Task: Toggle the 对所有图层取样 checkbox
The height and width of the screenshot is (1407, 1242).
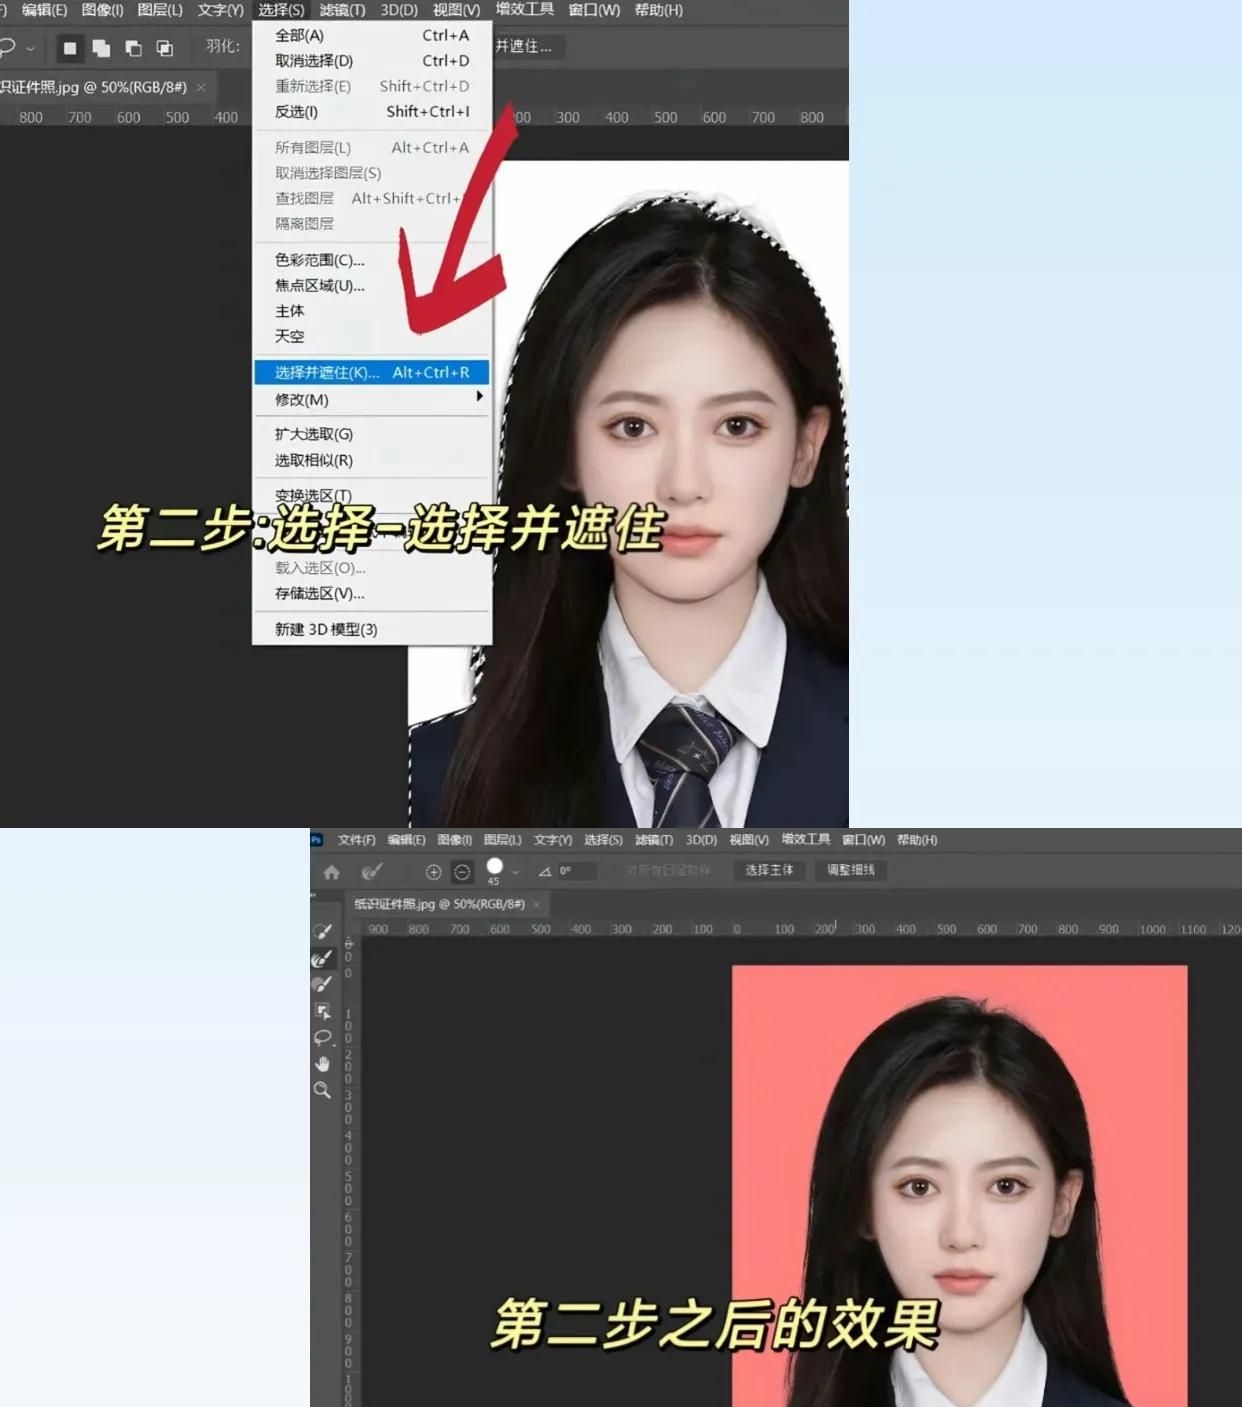Action: point(622,871)
